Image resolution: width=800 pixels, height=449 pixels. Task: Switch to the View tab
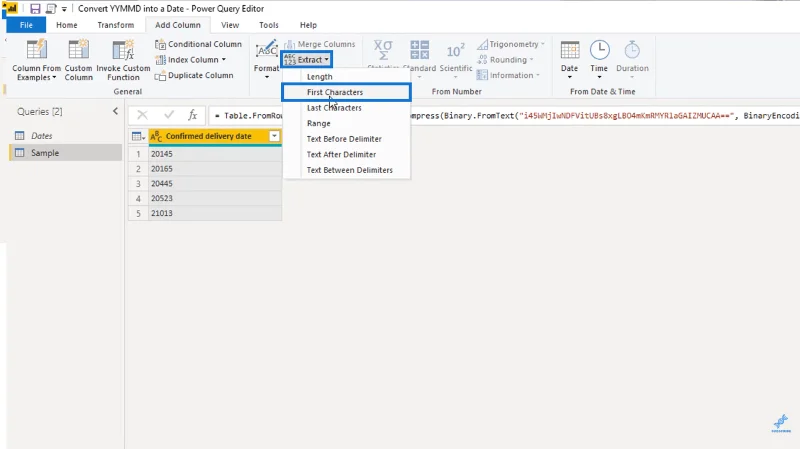pos(230,25)
